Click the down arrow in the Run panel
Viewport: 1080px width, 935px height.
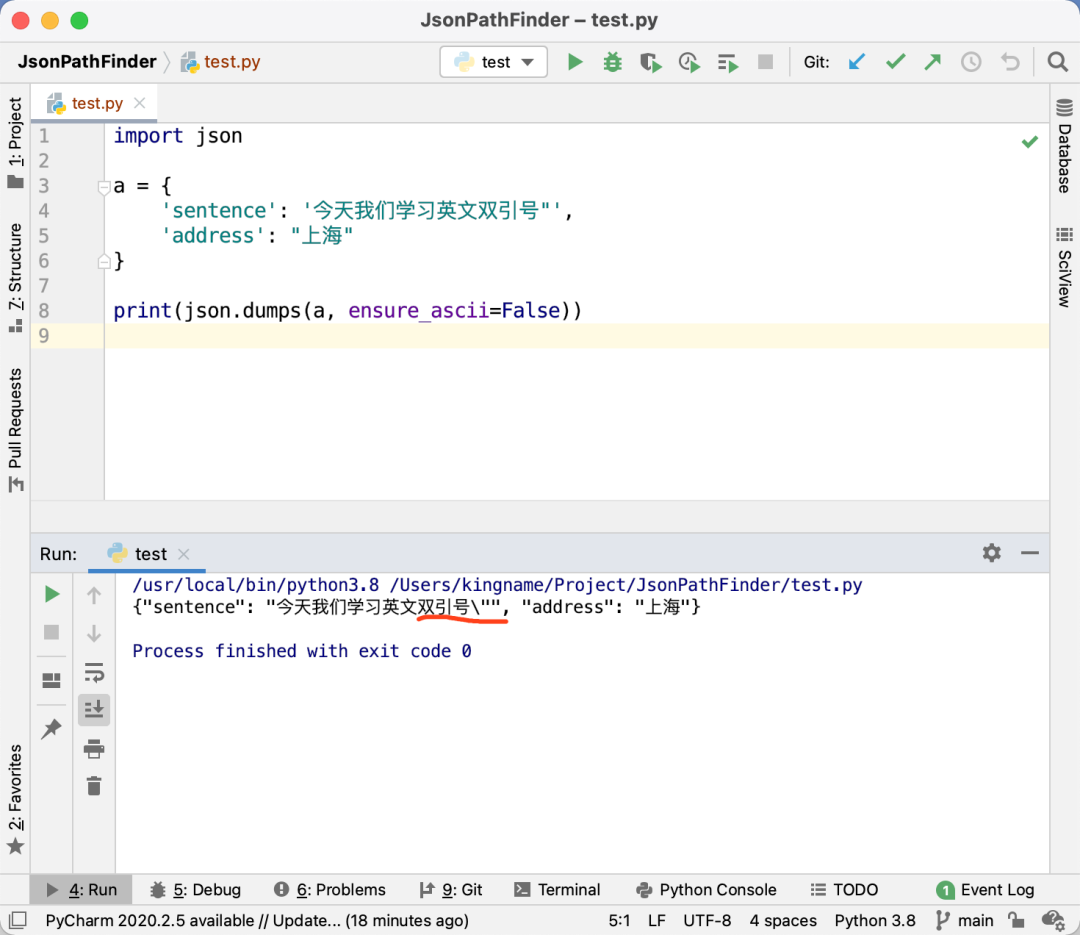94,633
